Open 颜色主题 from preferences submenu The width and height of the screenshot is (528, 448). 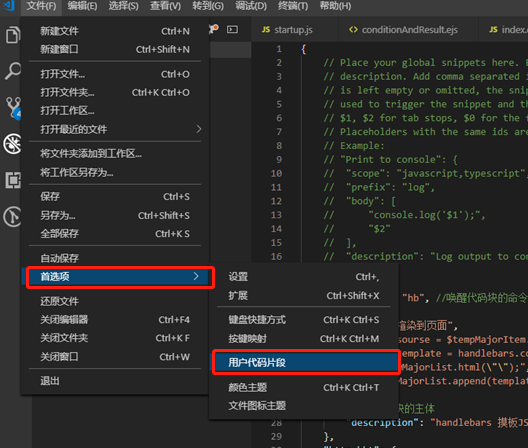click(304, 387)
